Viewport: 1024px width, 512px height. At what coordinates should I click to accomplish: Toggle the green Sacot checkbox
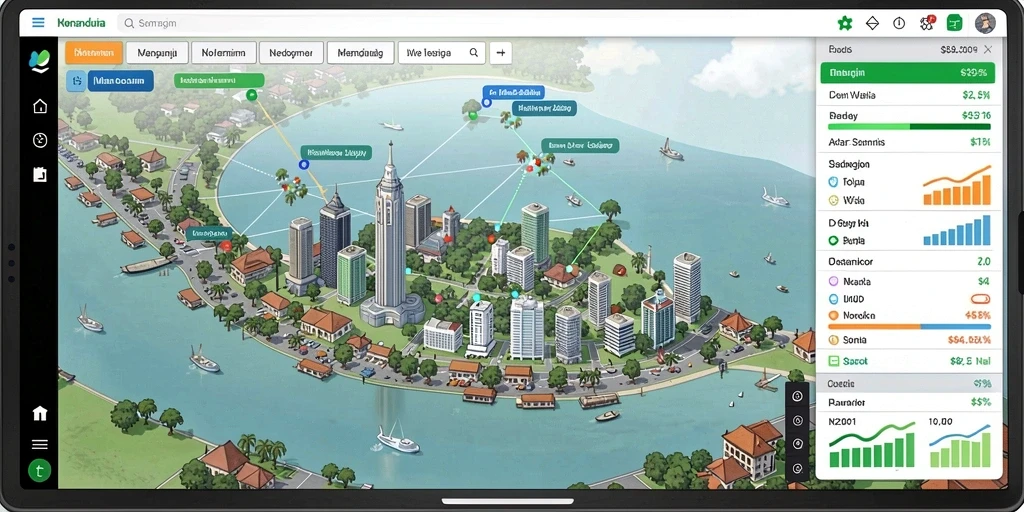(x=833, y=360)
